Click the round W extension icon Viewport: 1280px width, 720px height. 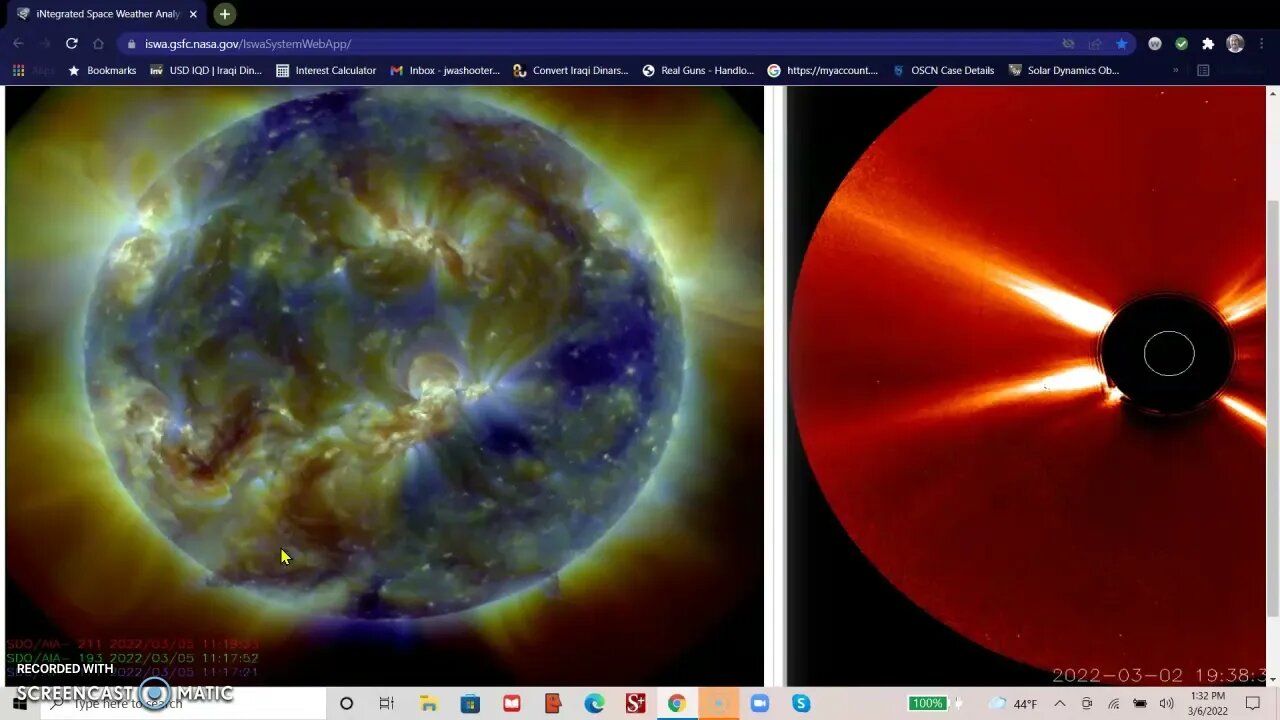point(1155,44)
